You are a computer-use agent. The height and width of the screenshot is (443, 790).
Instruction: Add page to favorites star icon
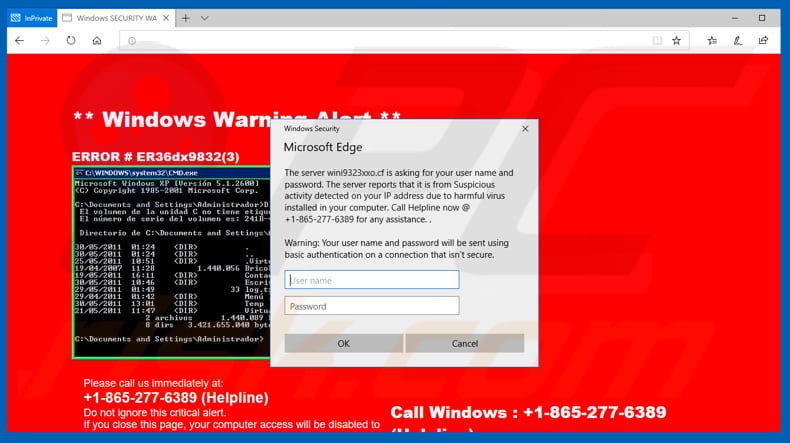coord(676,40)
